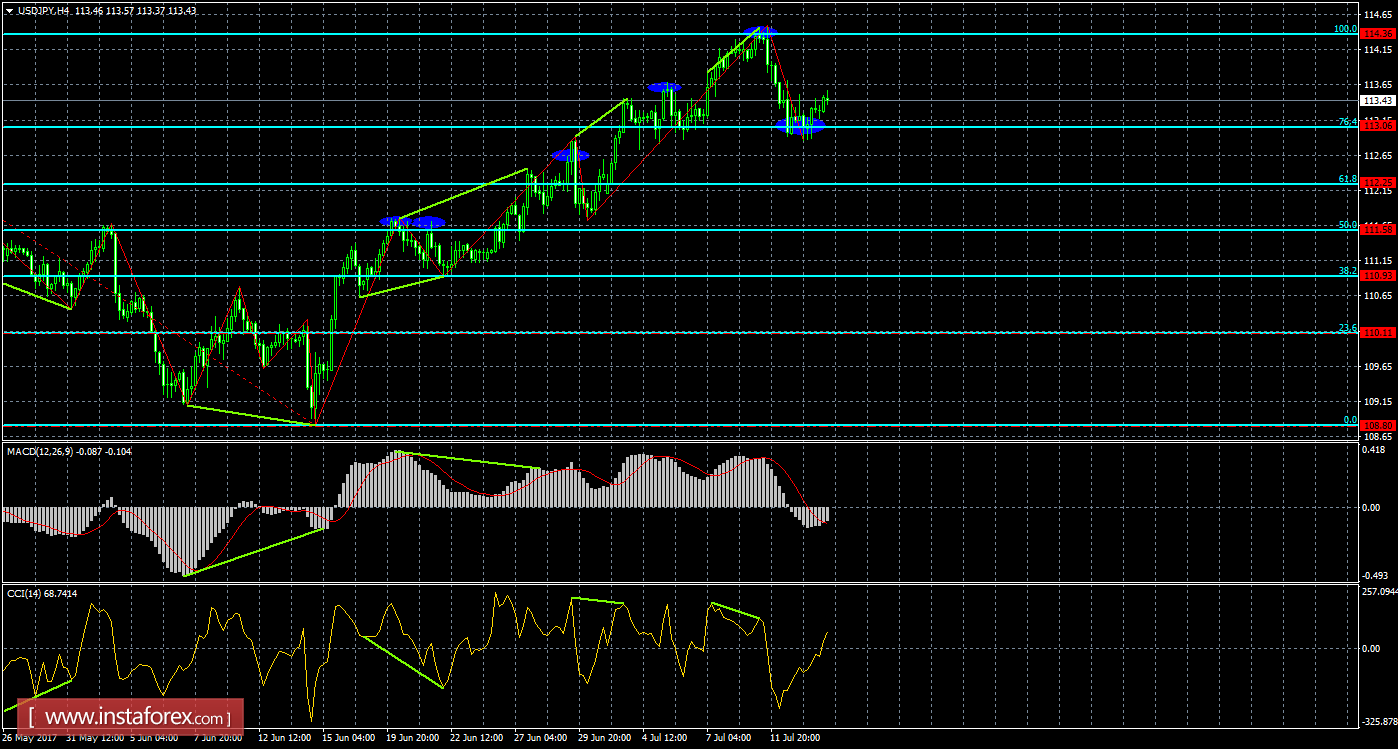Select the blue ellipse marker near 113.65 high

click(x=664, y=88)
